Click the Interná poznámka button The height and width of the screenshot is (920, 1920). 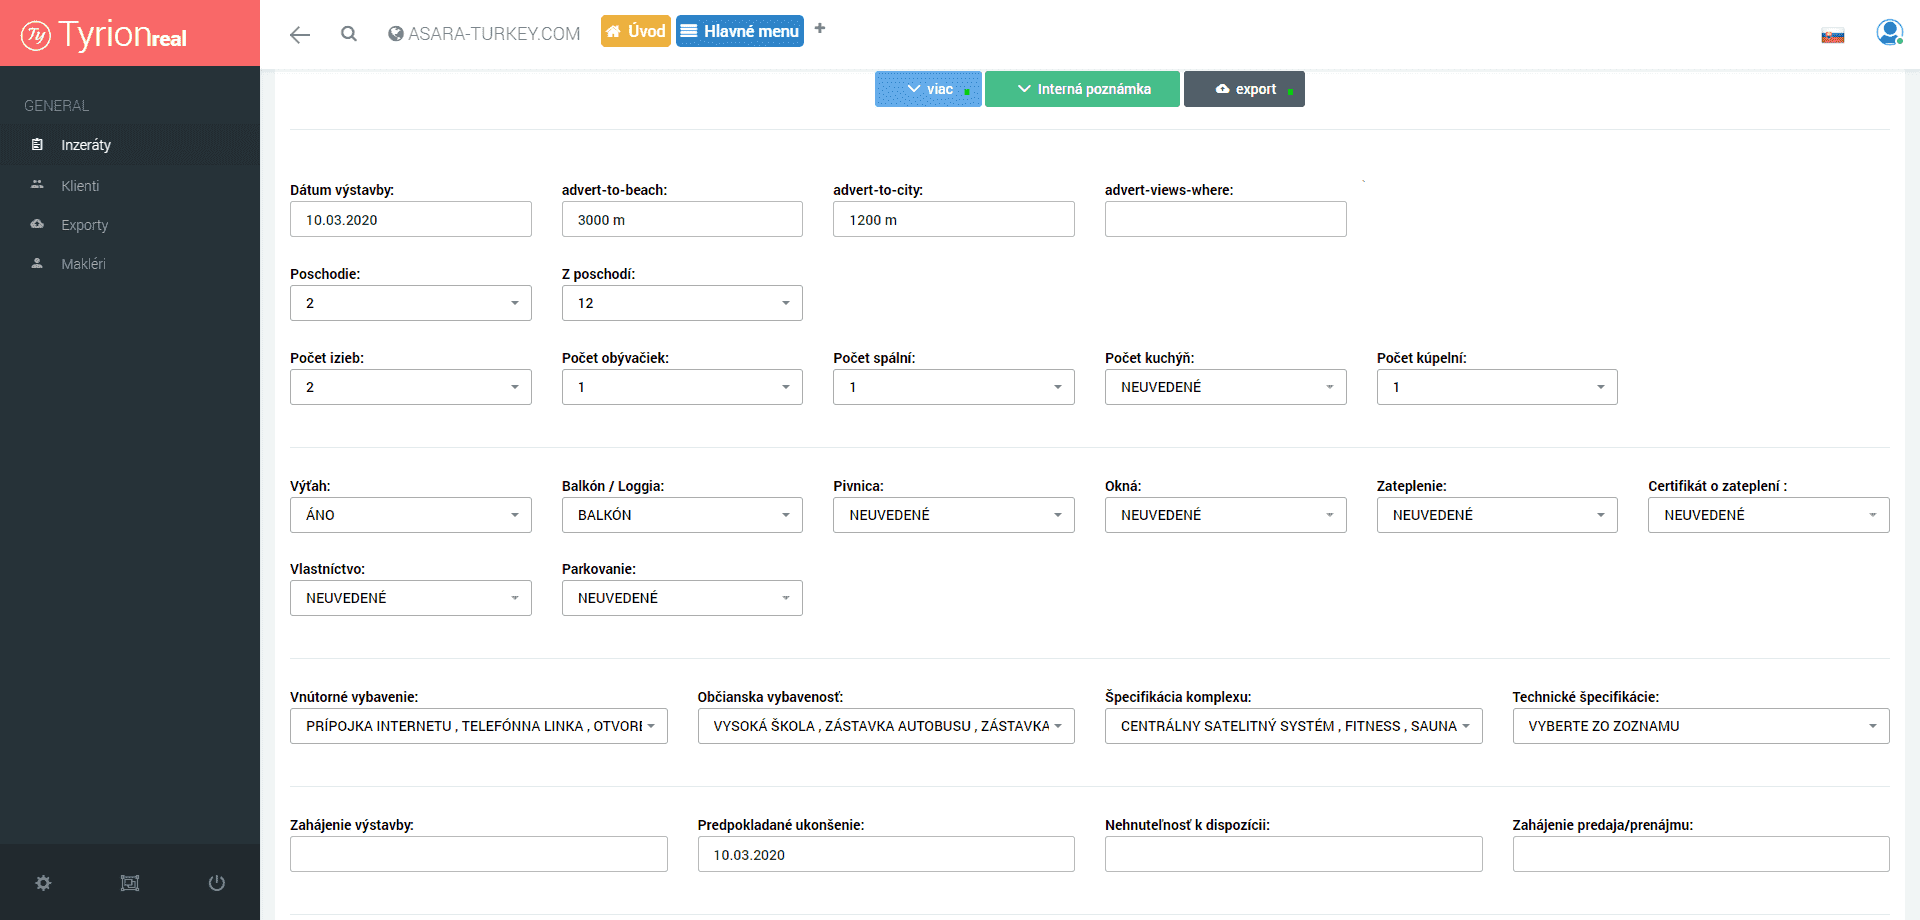[1082, 89]
